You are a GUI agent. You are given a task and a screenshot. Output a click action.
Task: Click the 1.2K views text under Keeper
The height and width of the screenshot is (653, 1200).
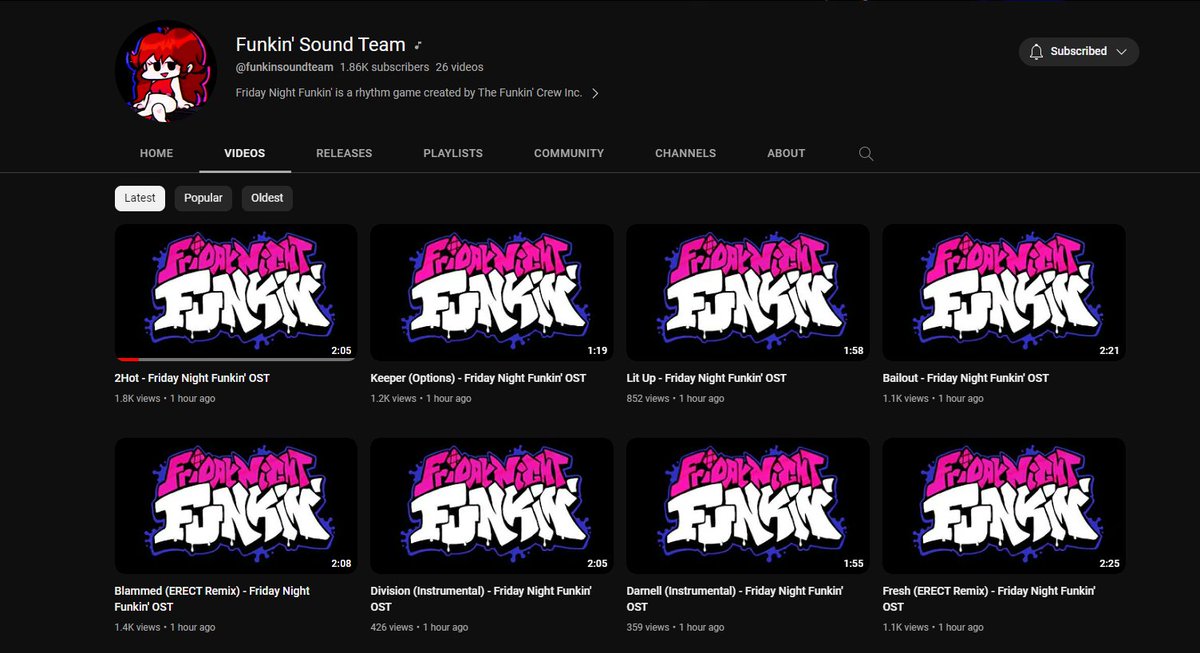point(393,399)
